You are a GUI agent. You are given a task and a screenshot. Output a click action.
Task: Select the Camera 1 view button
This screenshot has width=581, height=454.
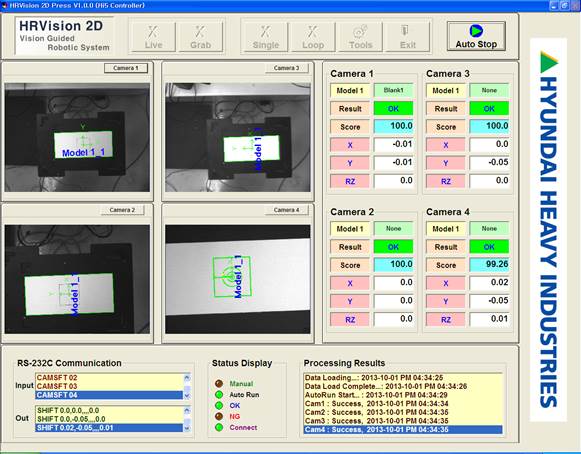coord(126,68)
